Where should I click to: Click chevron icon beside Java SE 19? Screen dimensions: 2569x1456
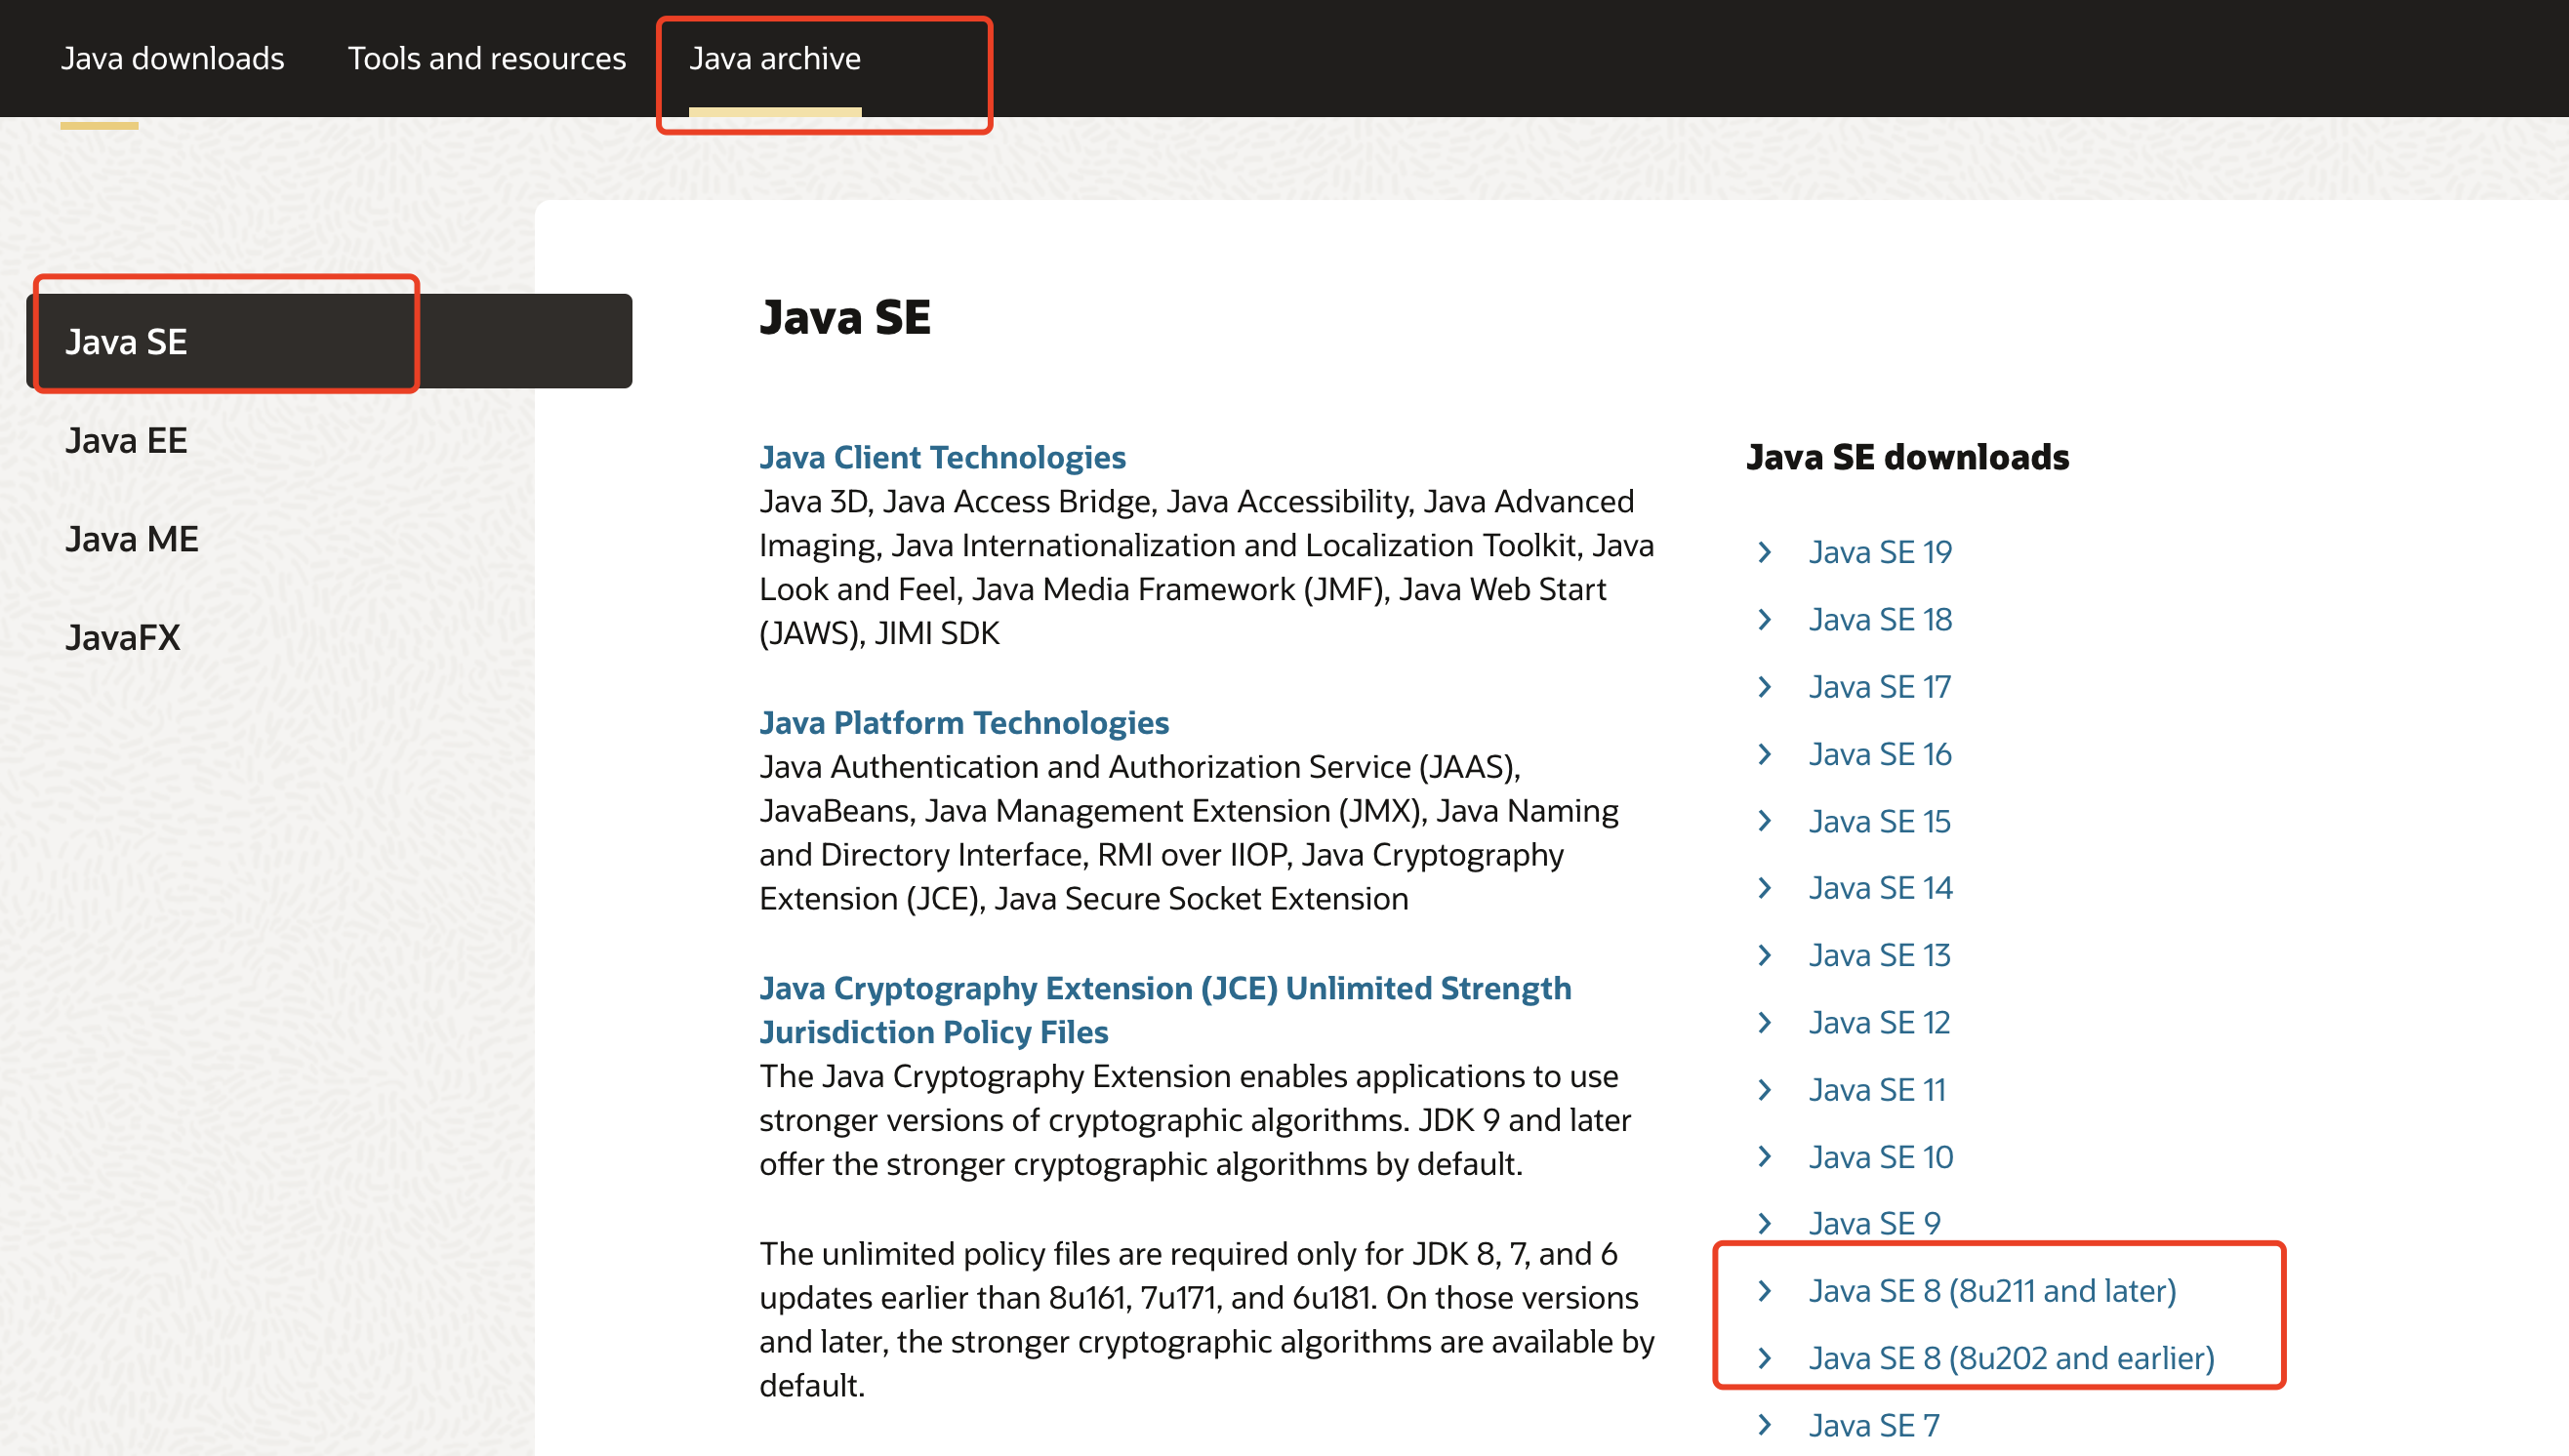1765,552
